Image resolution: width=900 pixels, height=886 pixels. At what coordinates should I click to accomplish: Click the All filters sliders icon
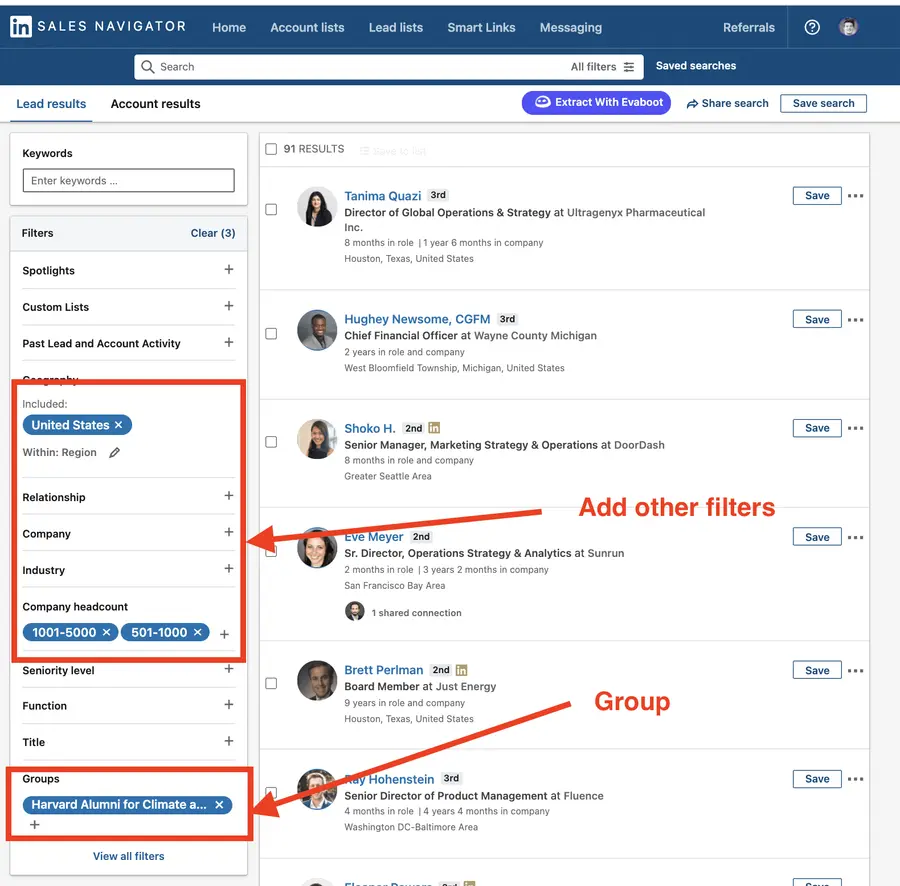pos(629,67)
